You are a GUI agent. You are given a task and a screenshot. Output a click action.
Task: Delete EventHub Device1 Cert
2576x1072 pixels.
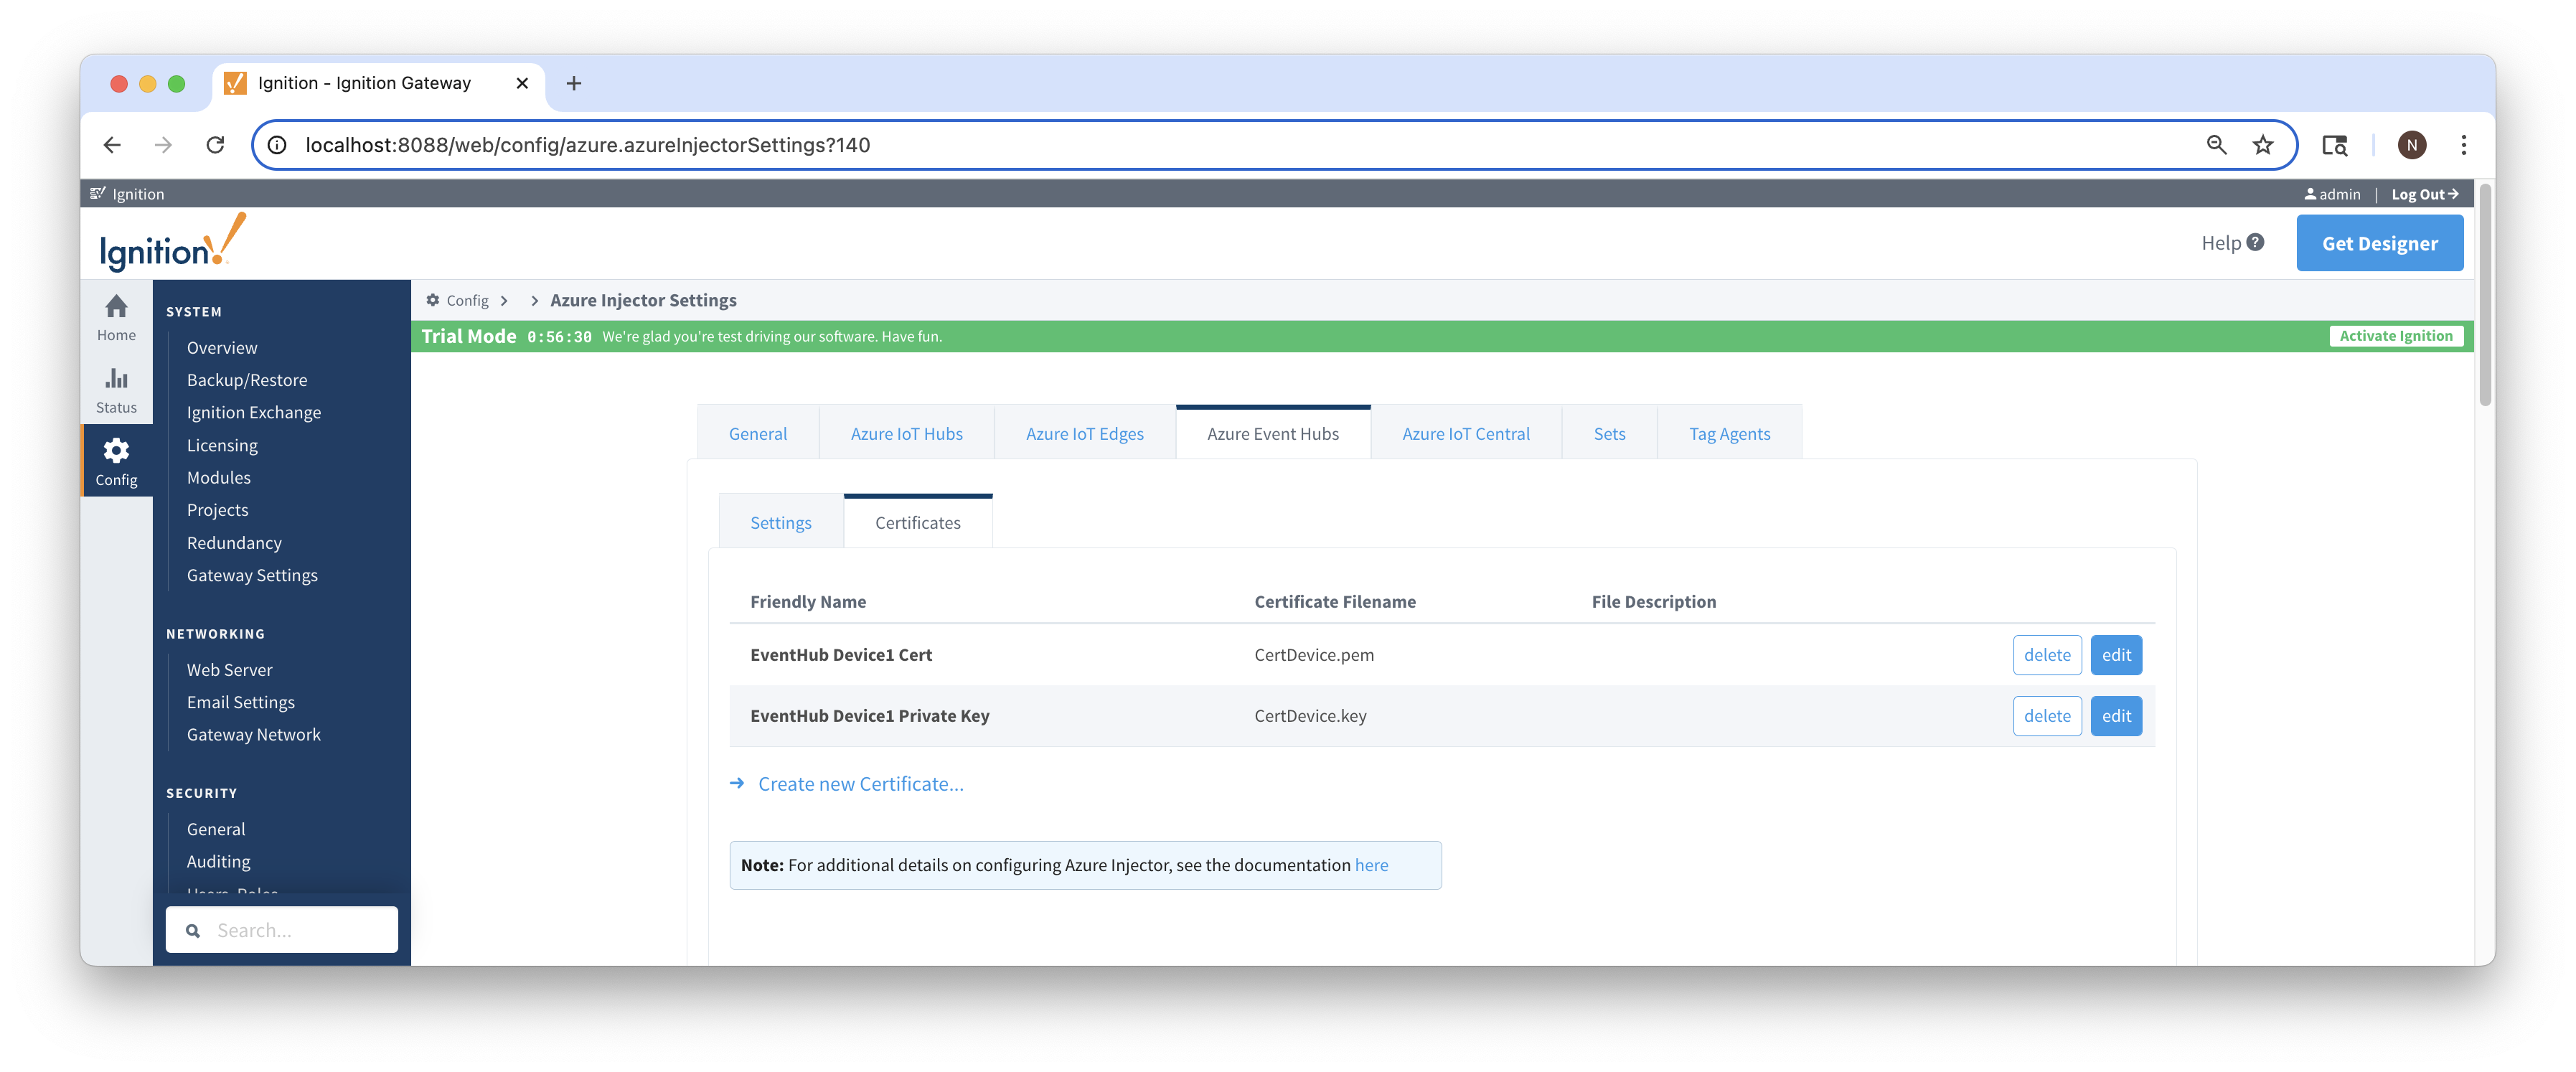[2046, 654]
